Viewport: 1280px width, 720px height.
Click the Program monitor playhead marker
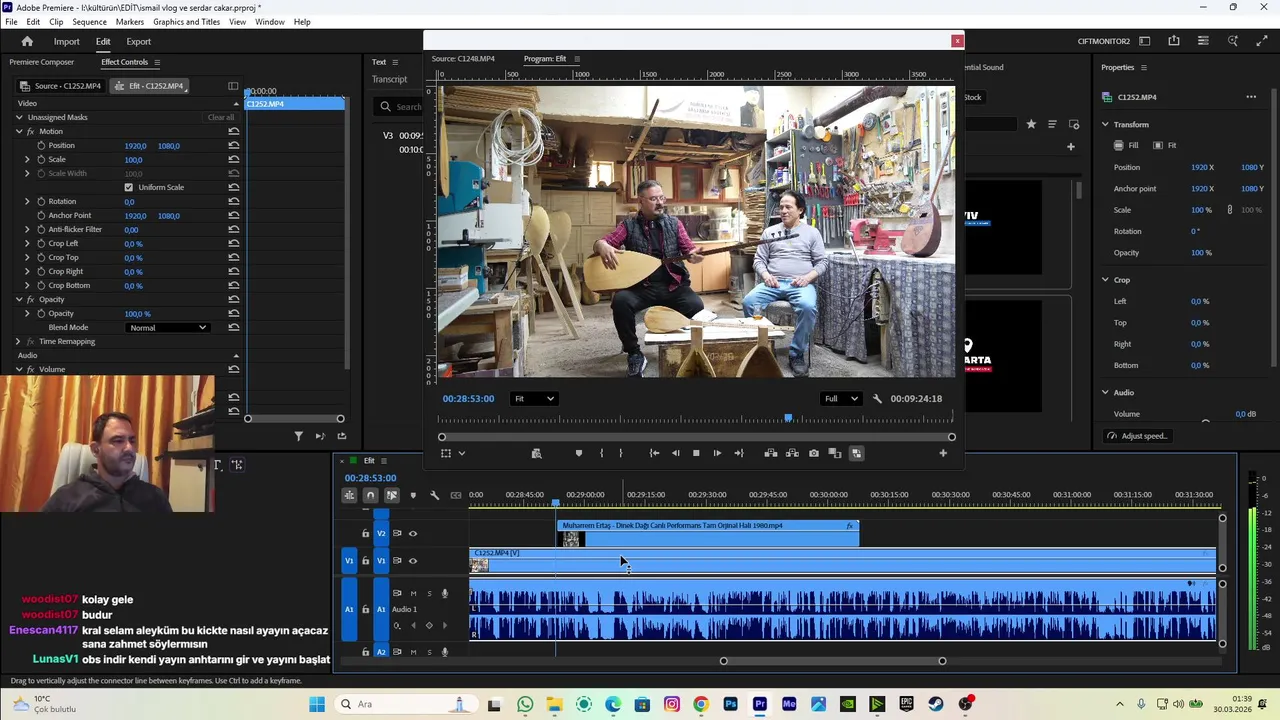coord(788,418)
